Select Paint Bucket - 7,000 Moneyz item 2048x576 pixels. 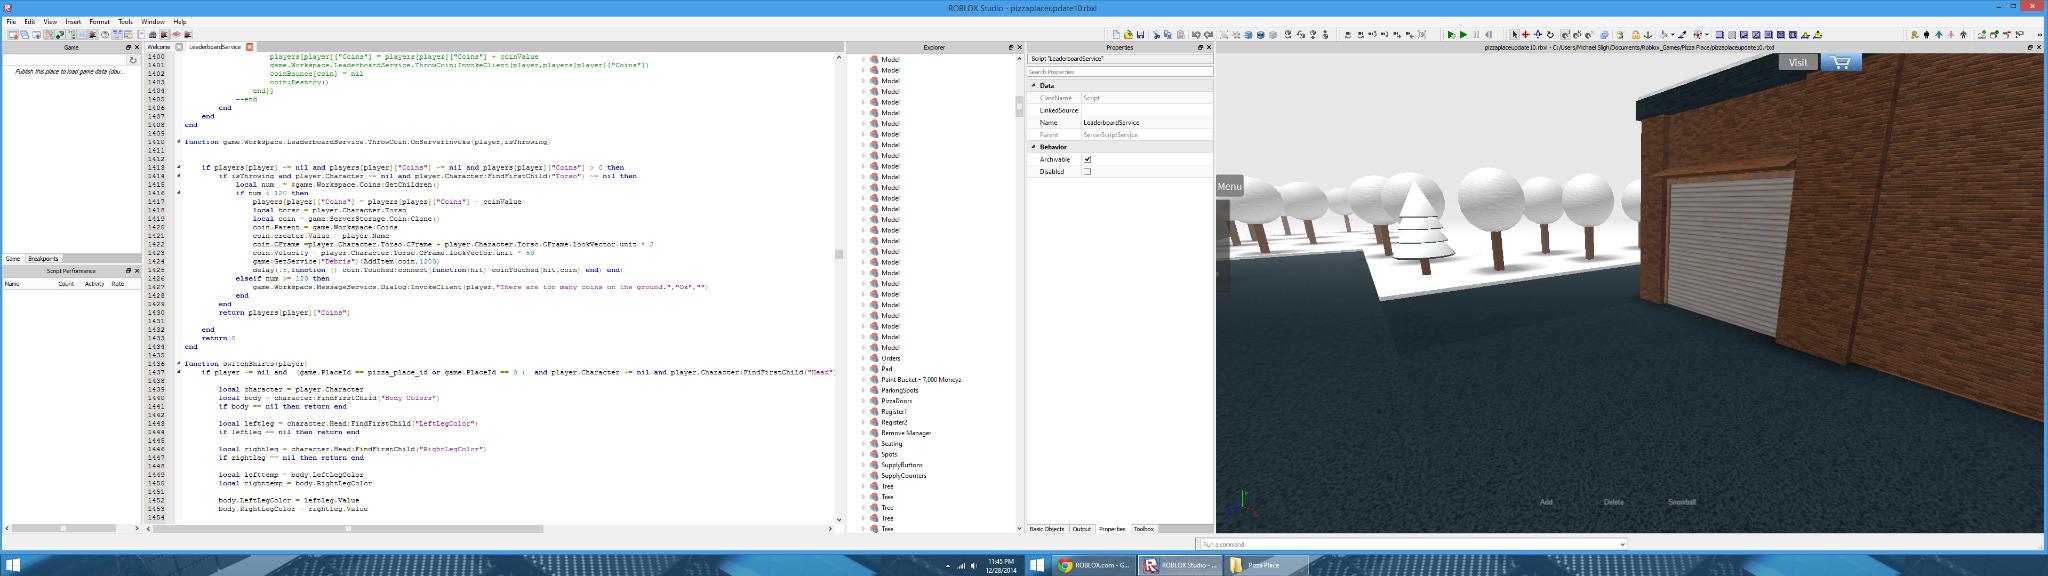coord(921,380)
